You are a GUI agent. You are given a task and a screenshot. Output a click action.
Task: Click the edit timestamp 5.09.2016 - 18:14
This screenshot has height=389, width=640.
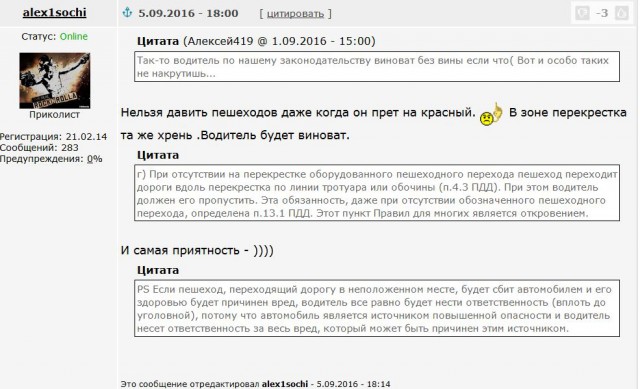[353, 384]
